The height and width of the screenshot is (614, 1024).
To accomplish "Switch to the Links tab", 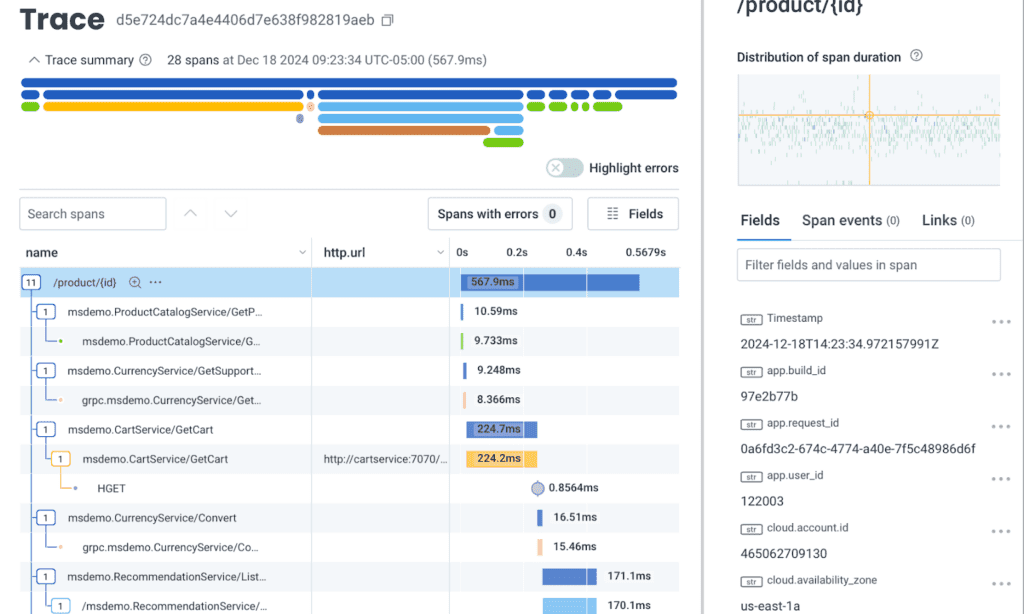I will (x=947, y=220).
